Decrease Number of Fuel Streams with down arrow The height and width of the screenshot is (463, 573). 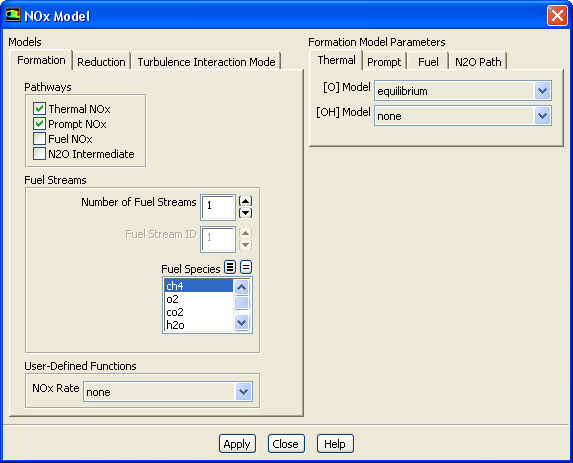pyautogui.click(x=245, y=213)
